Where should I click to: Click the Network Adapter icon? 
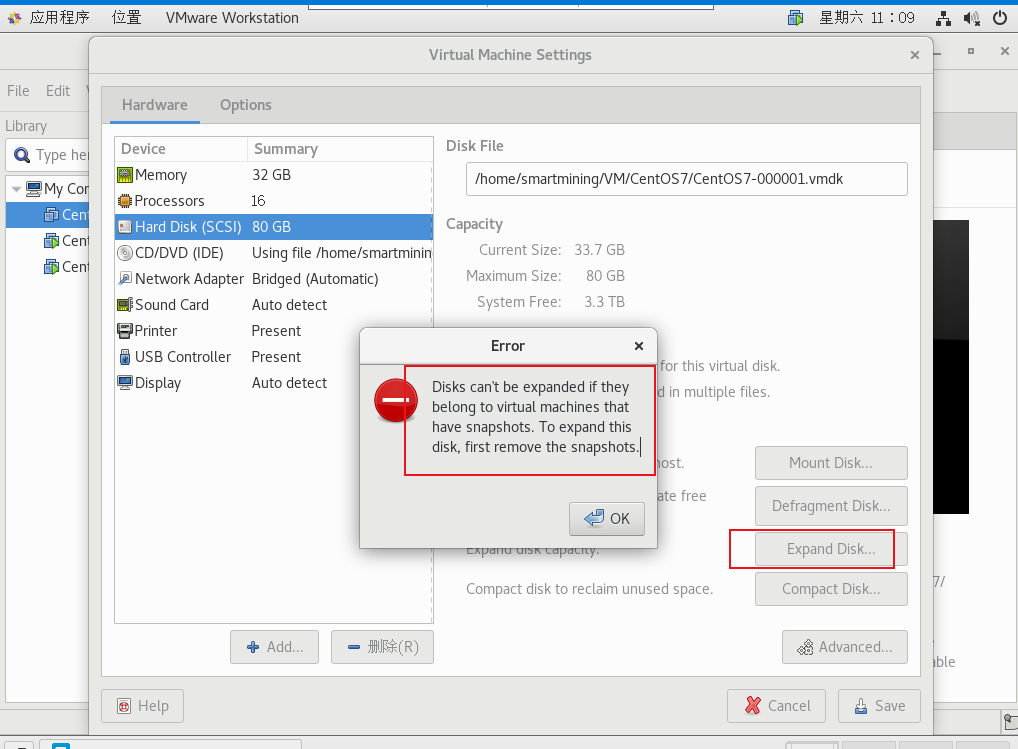click(125, 279)
